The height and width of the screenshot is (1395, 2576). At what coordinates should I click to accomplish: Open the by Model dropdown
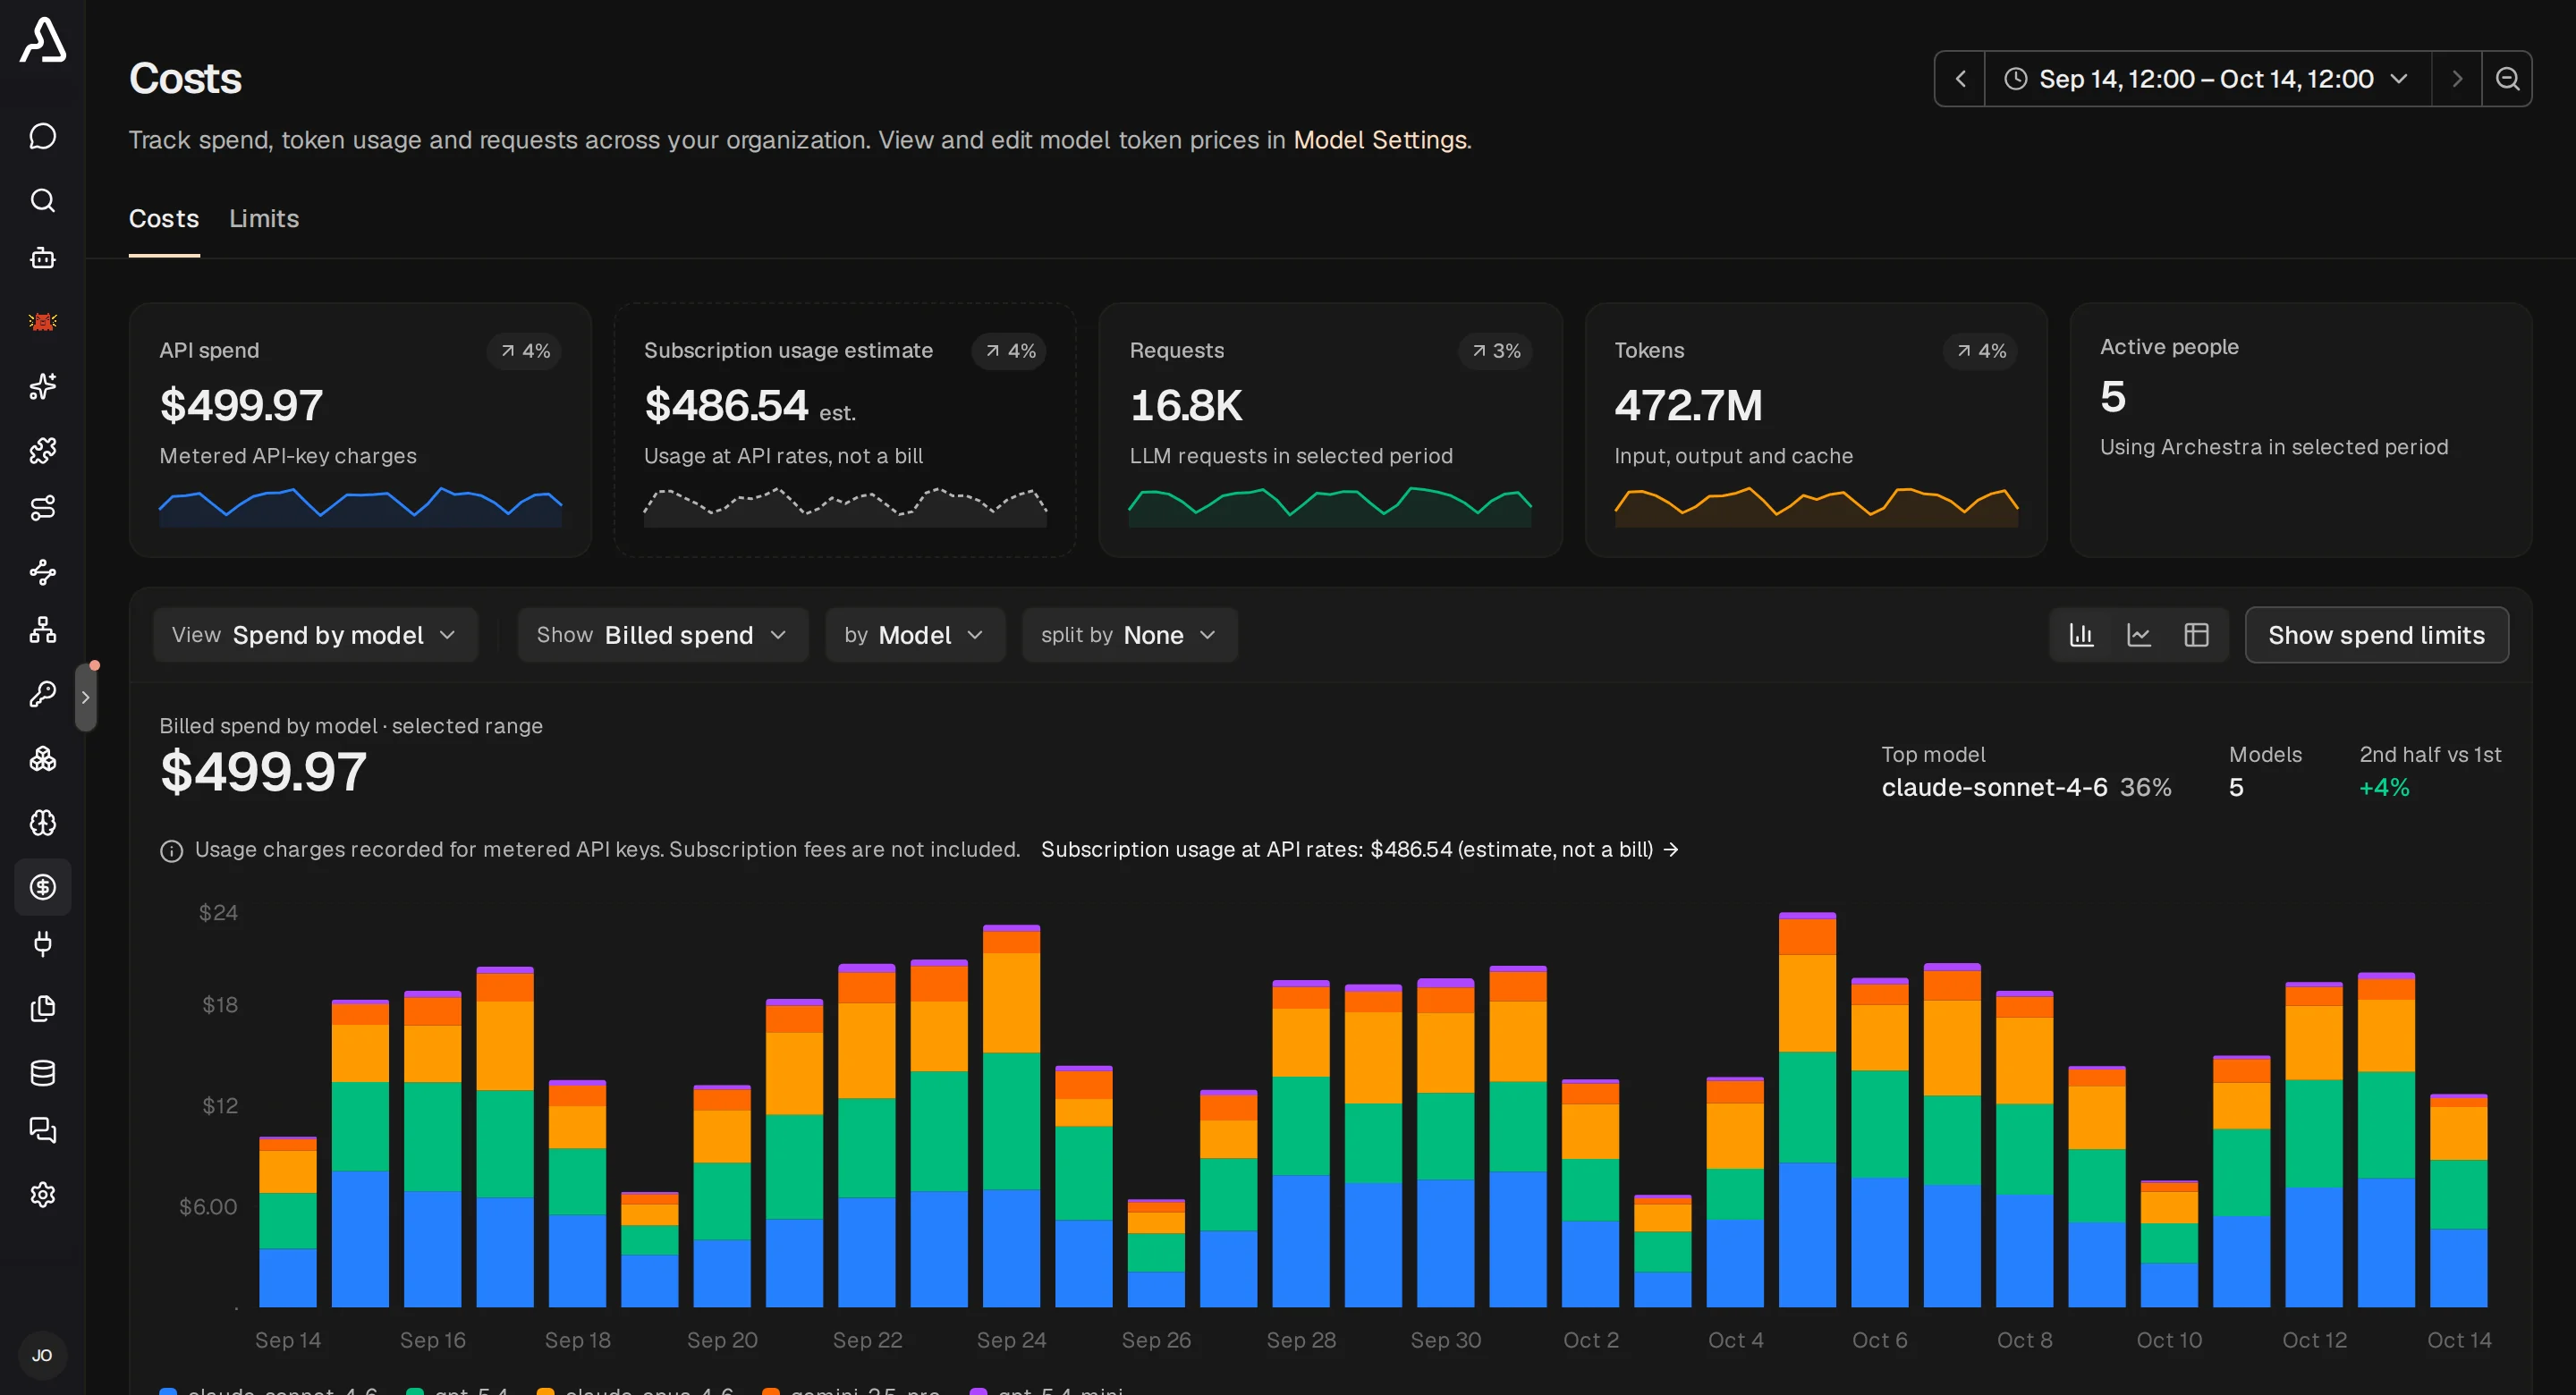[x=914, y=635]
